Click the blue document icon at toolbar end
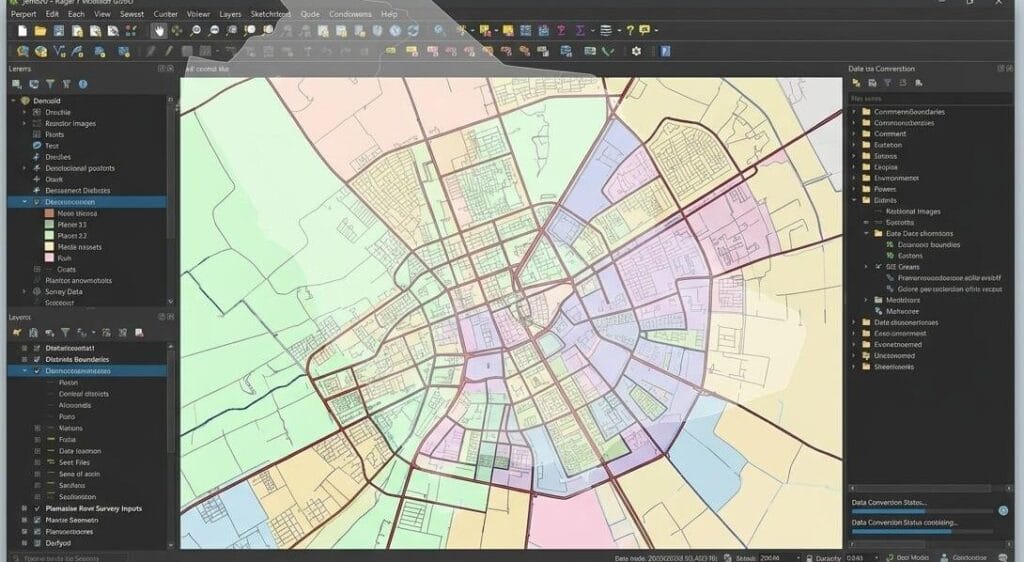The width and height of the screenshot is (1024, 562). 665,51
